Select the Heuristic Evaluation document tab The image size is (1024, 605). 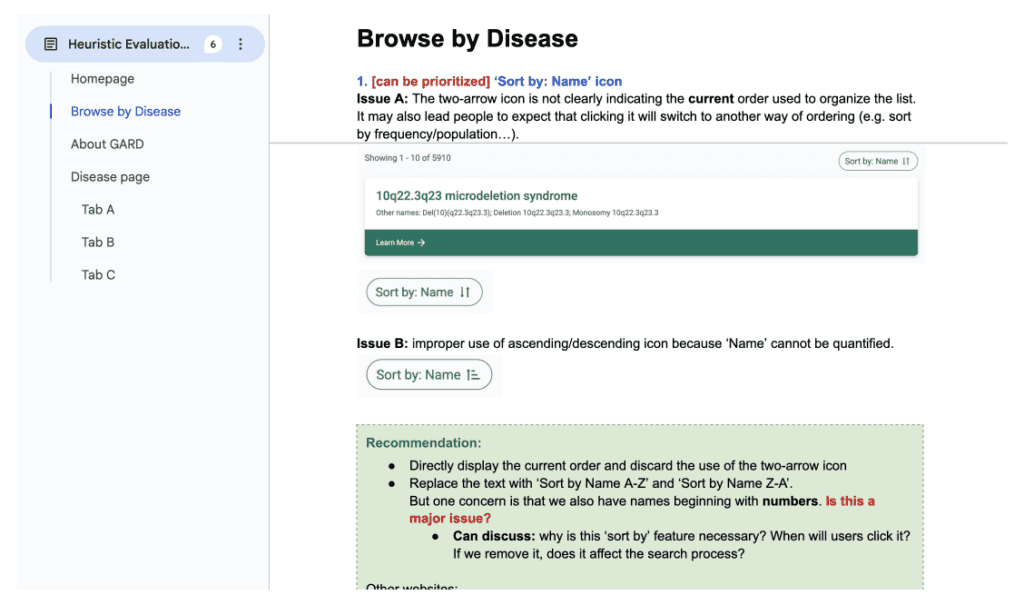pos(145,44)
